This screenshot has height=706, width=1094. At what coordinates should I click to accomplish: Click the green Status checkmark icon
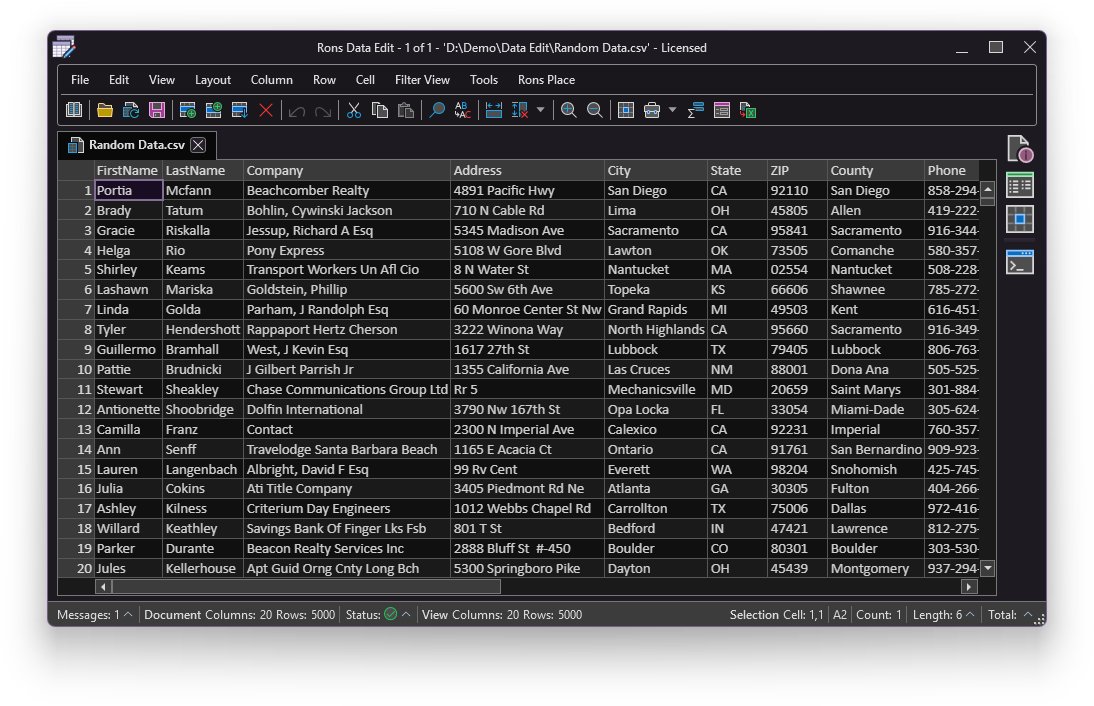pos(391,614)
